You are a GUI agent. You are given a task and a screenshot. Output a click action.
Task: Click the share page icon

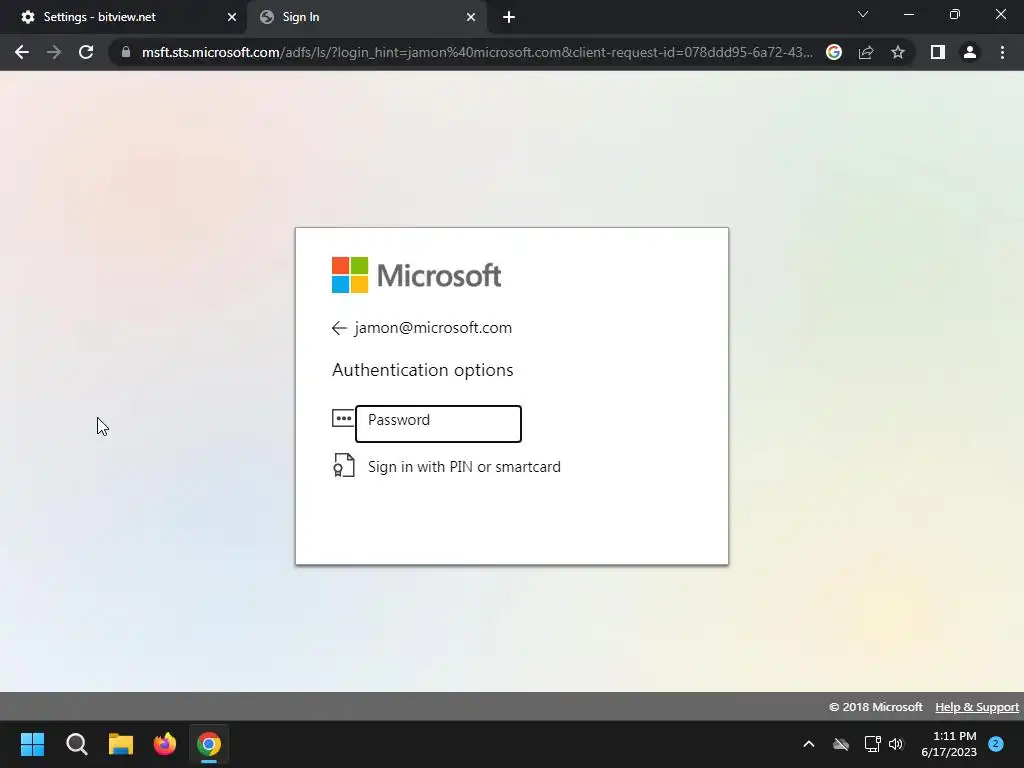[x=866, y=52]
